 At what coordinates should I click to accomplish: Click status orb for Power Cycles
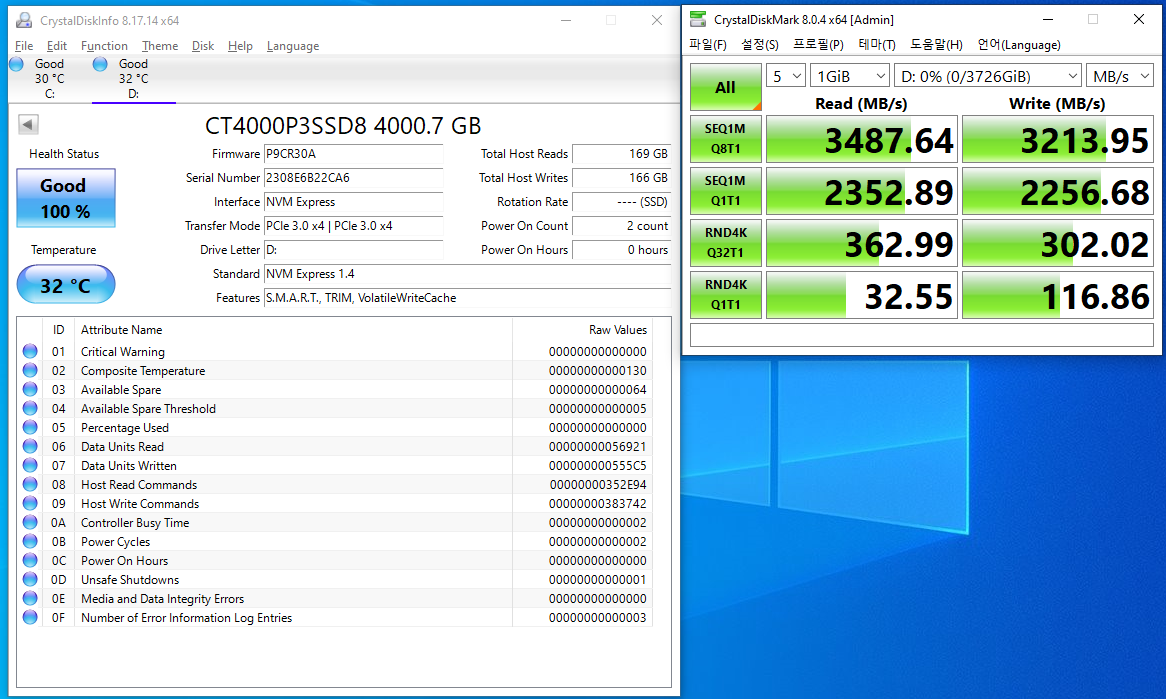[30, 541]
